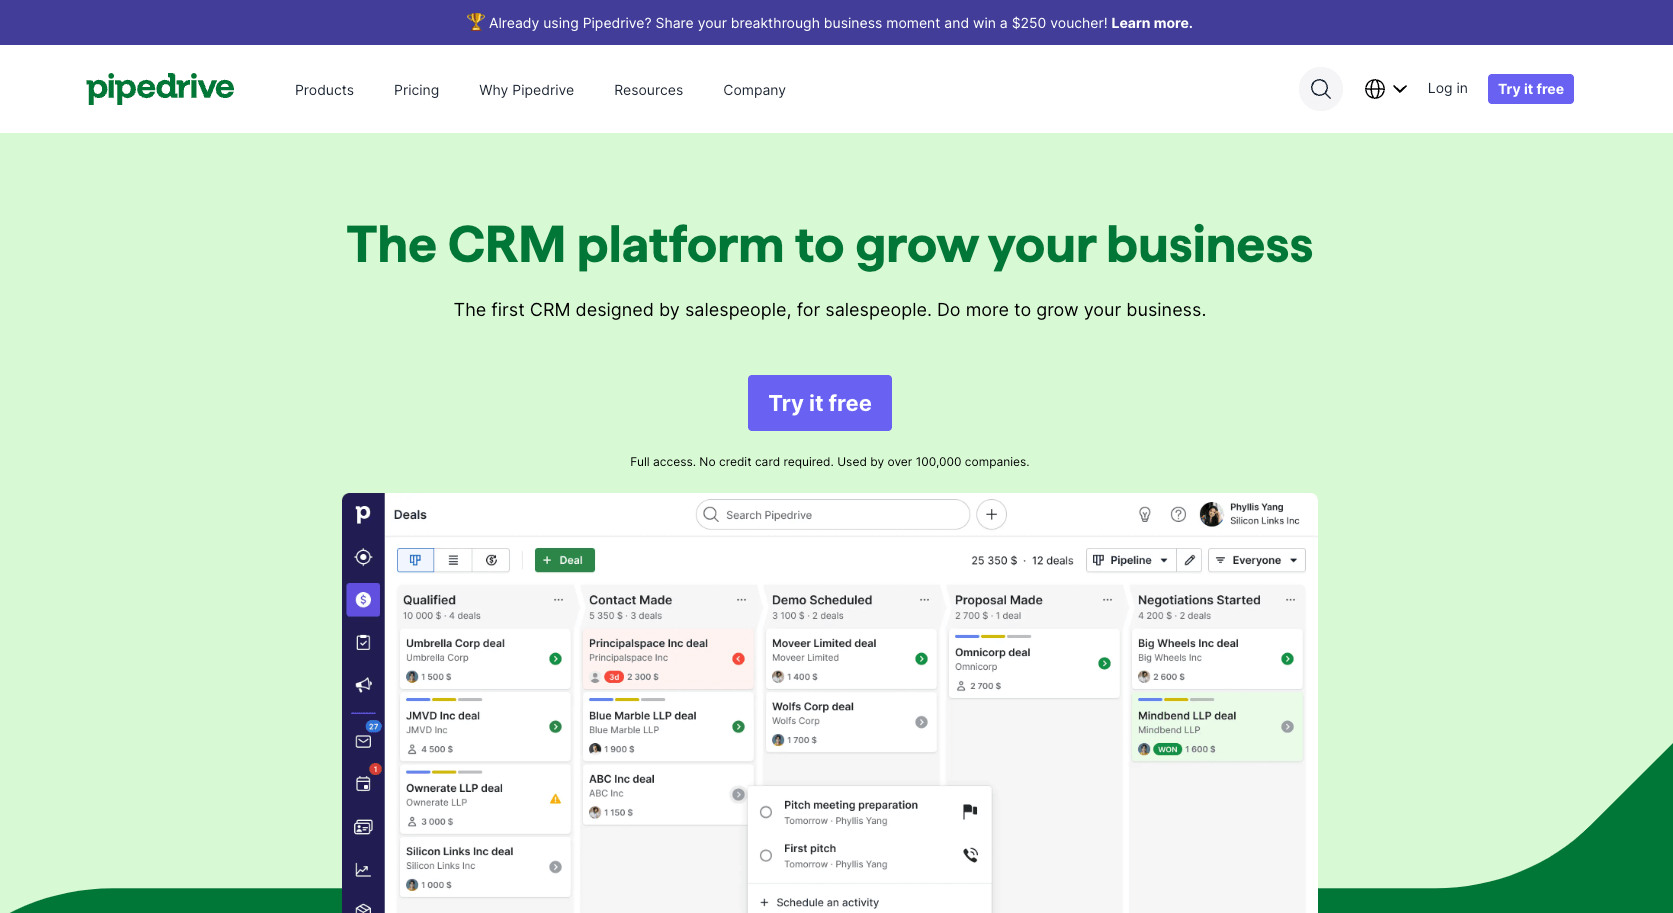The height and width of the screenshot is (913, 1673).
Task: Switch to the pipeline kanban view
Action: 415,560
